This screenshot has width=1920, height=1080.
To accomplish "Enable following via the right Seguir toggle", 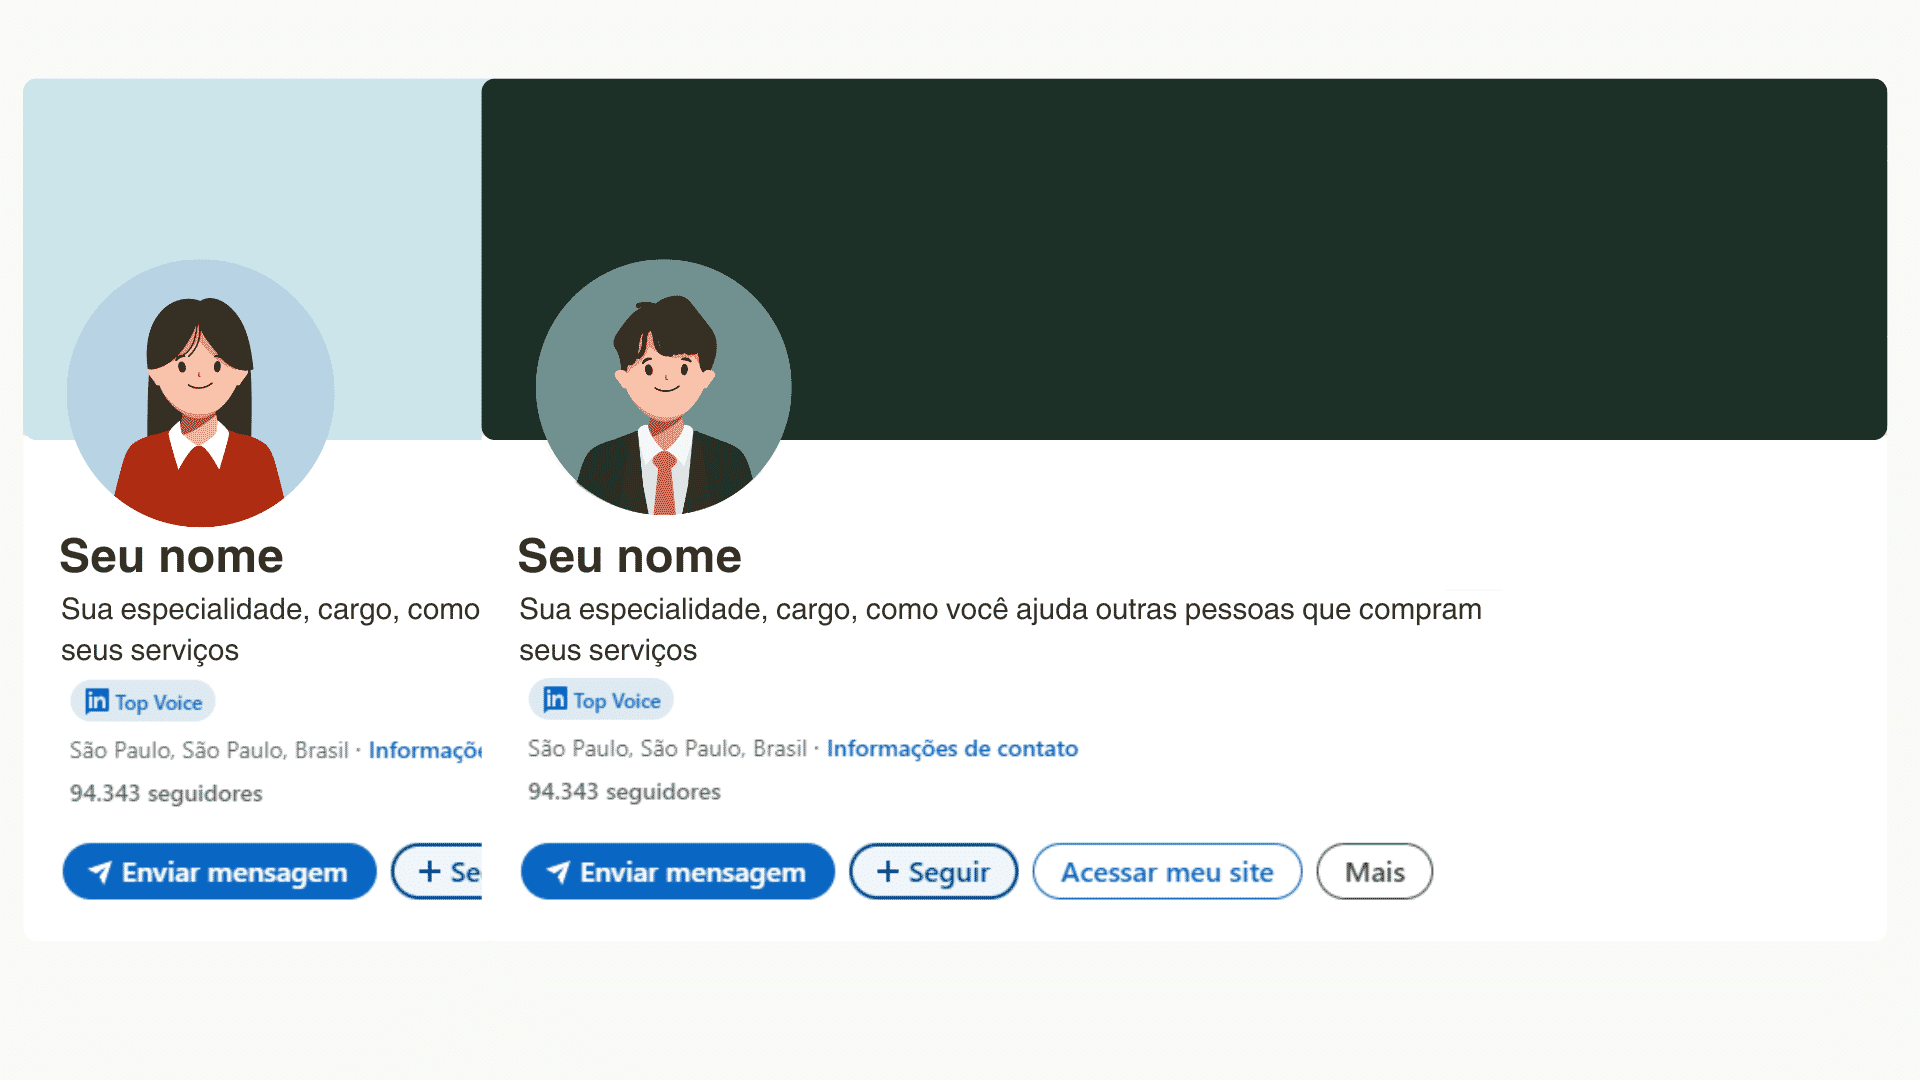I will tap(933, 871).
